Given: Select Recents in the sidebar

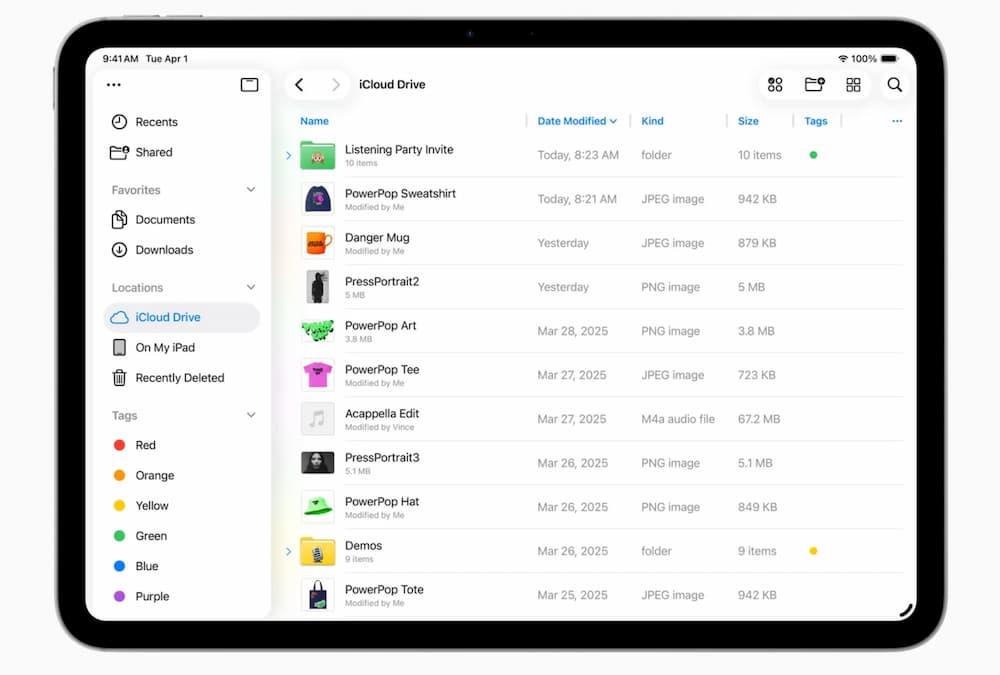Looking at the screenshot, I should coord(156,122).
